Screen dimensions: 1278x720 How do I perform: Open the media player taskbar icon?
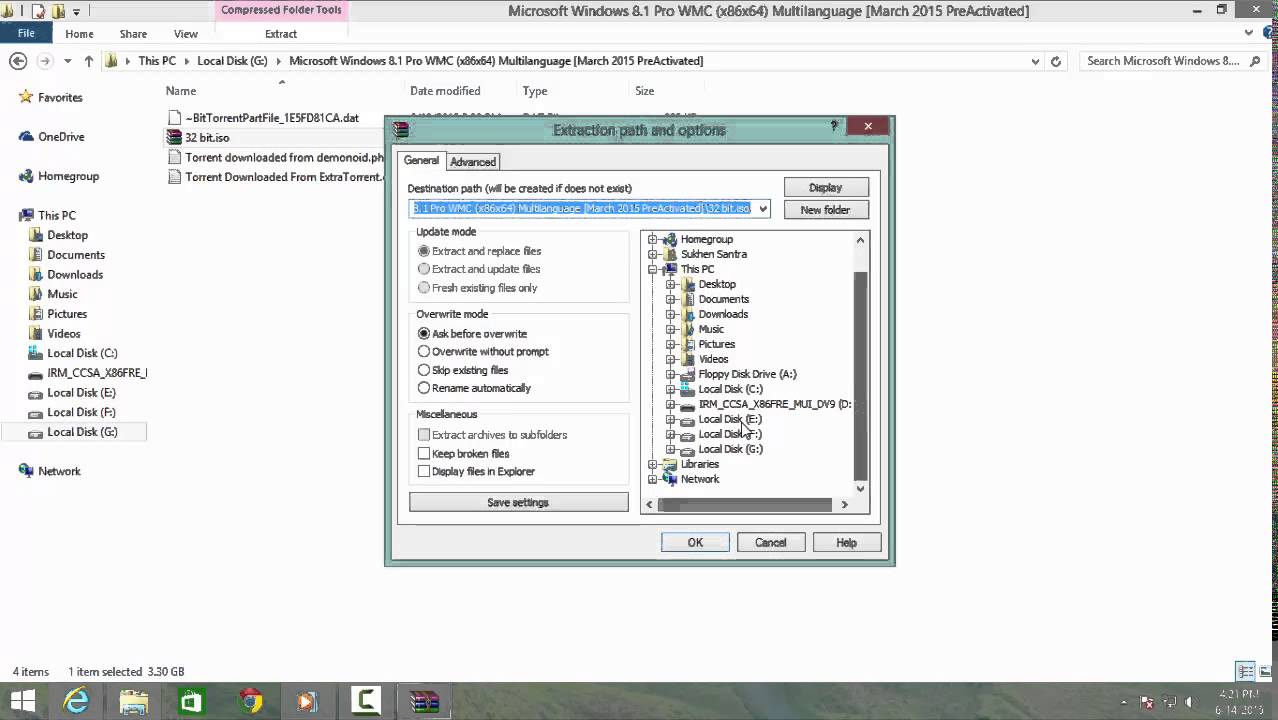point(307,701)
